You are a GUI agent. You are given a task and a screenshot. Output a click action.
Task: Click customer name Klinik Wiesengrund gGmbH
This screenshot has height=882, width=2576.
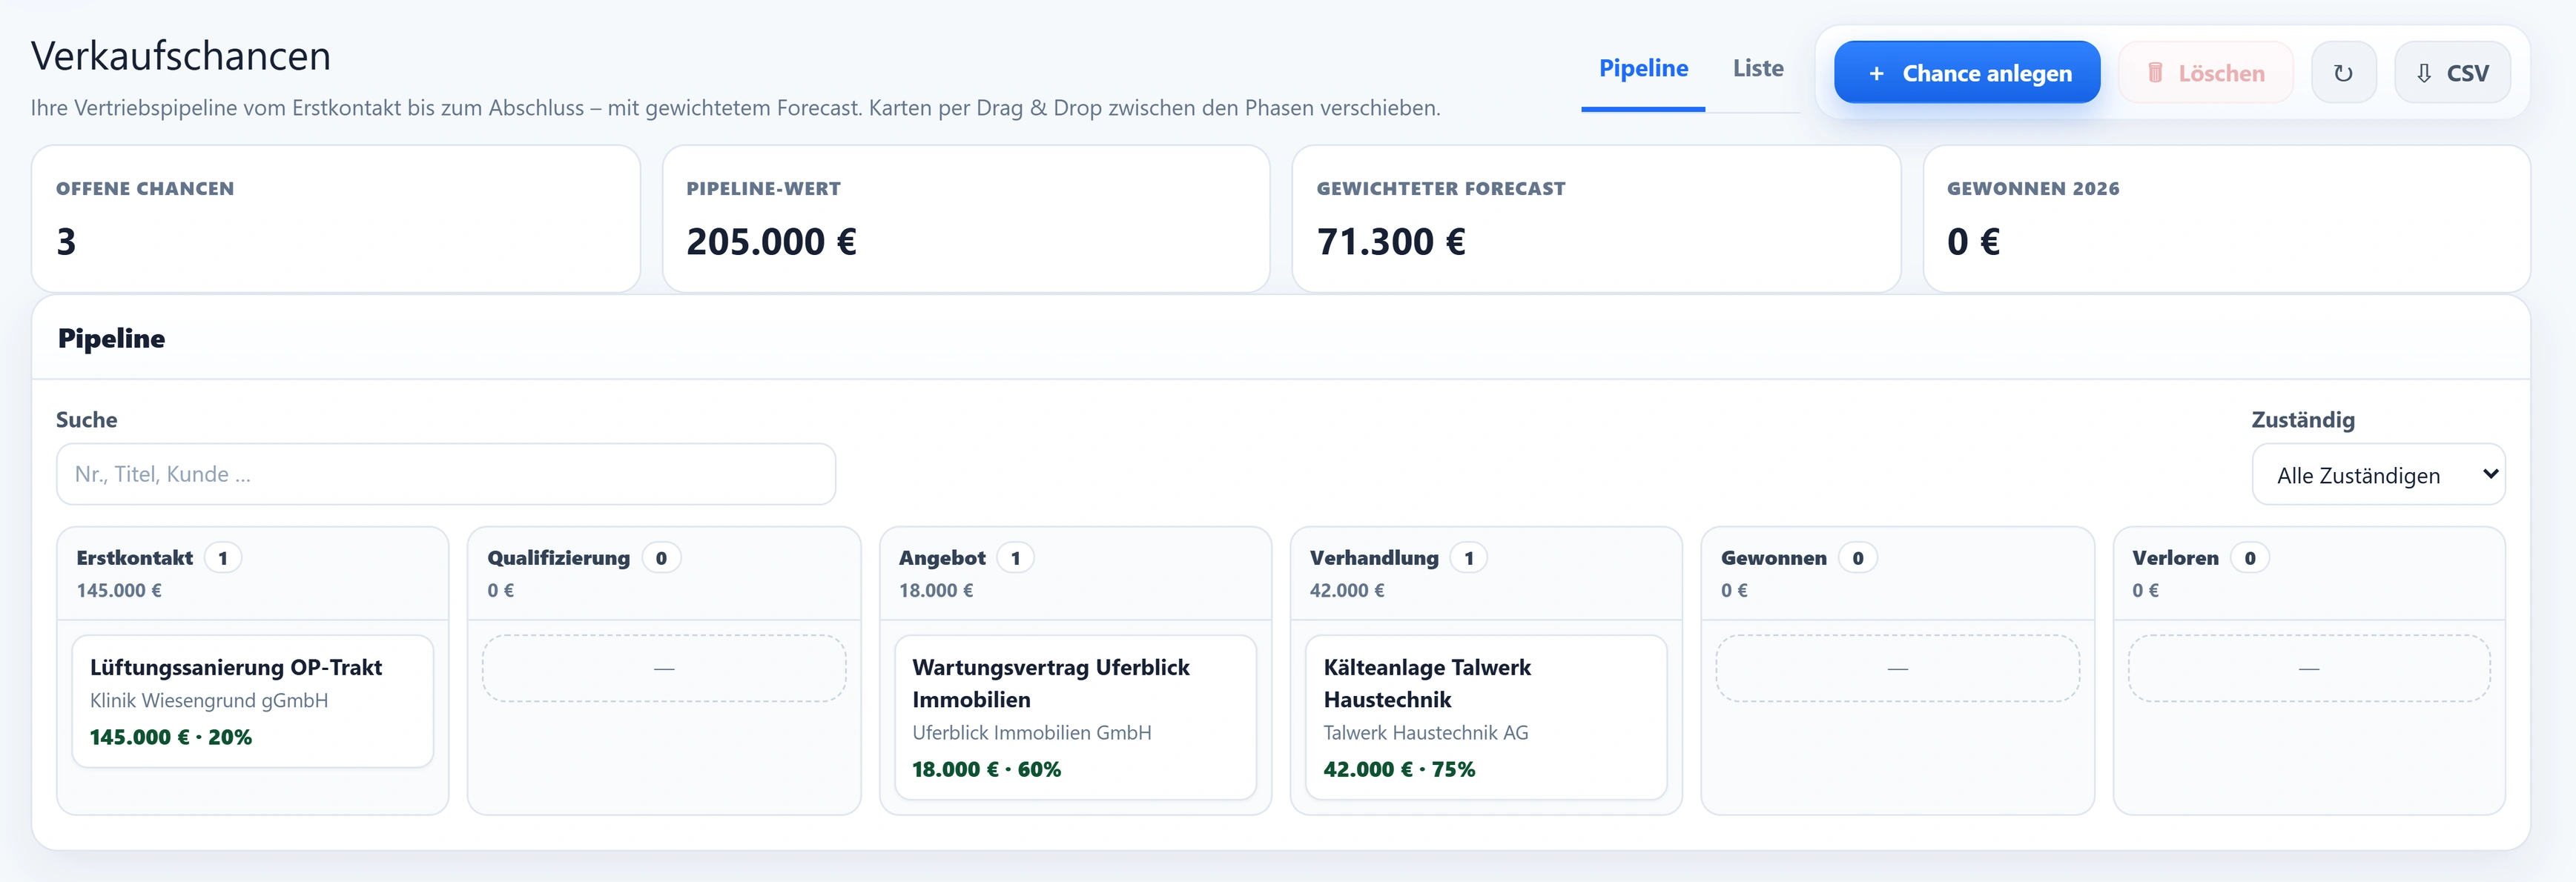[209, 701]
